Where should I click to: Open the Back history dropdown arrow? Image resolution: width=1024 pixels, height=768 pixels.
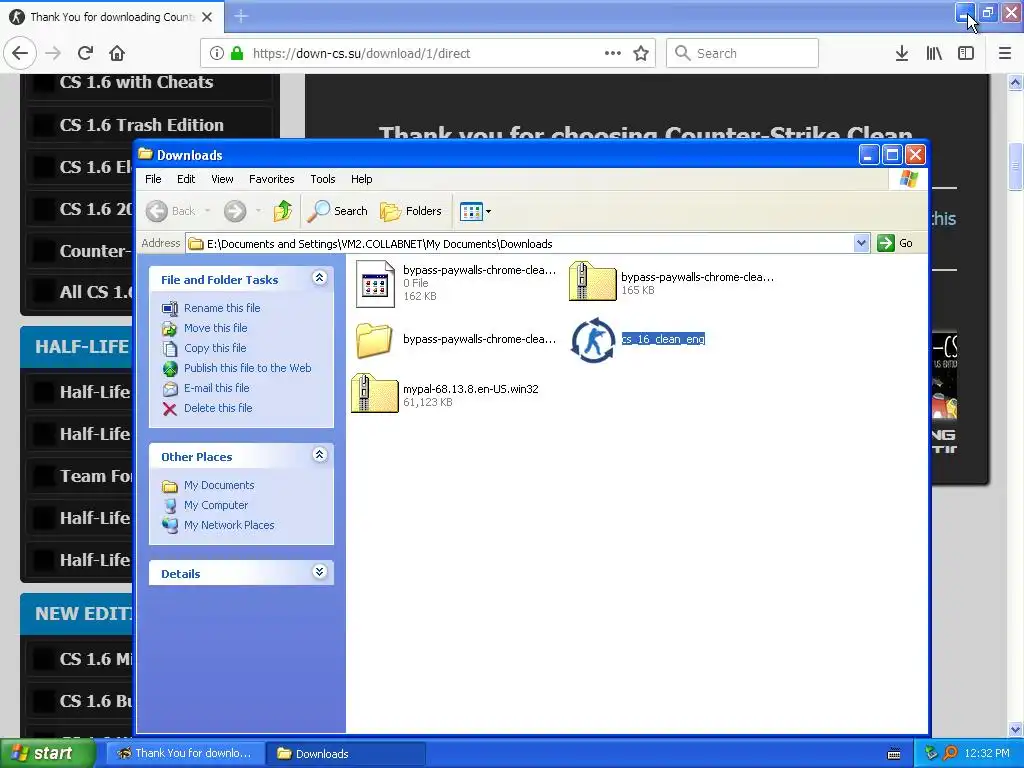click(208, 211)
